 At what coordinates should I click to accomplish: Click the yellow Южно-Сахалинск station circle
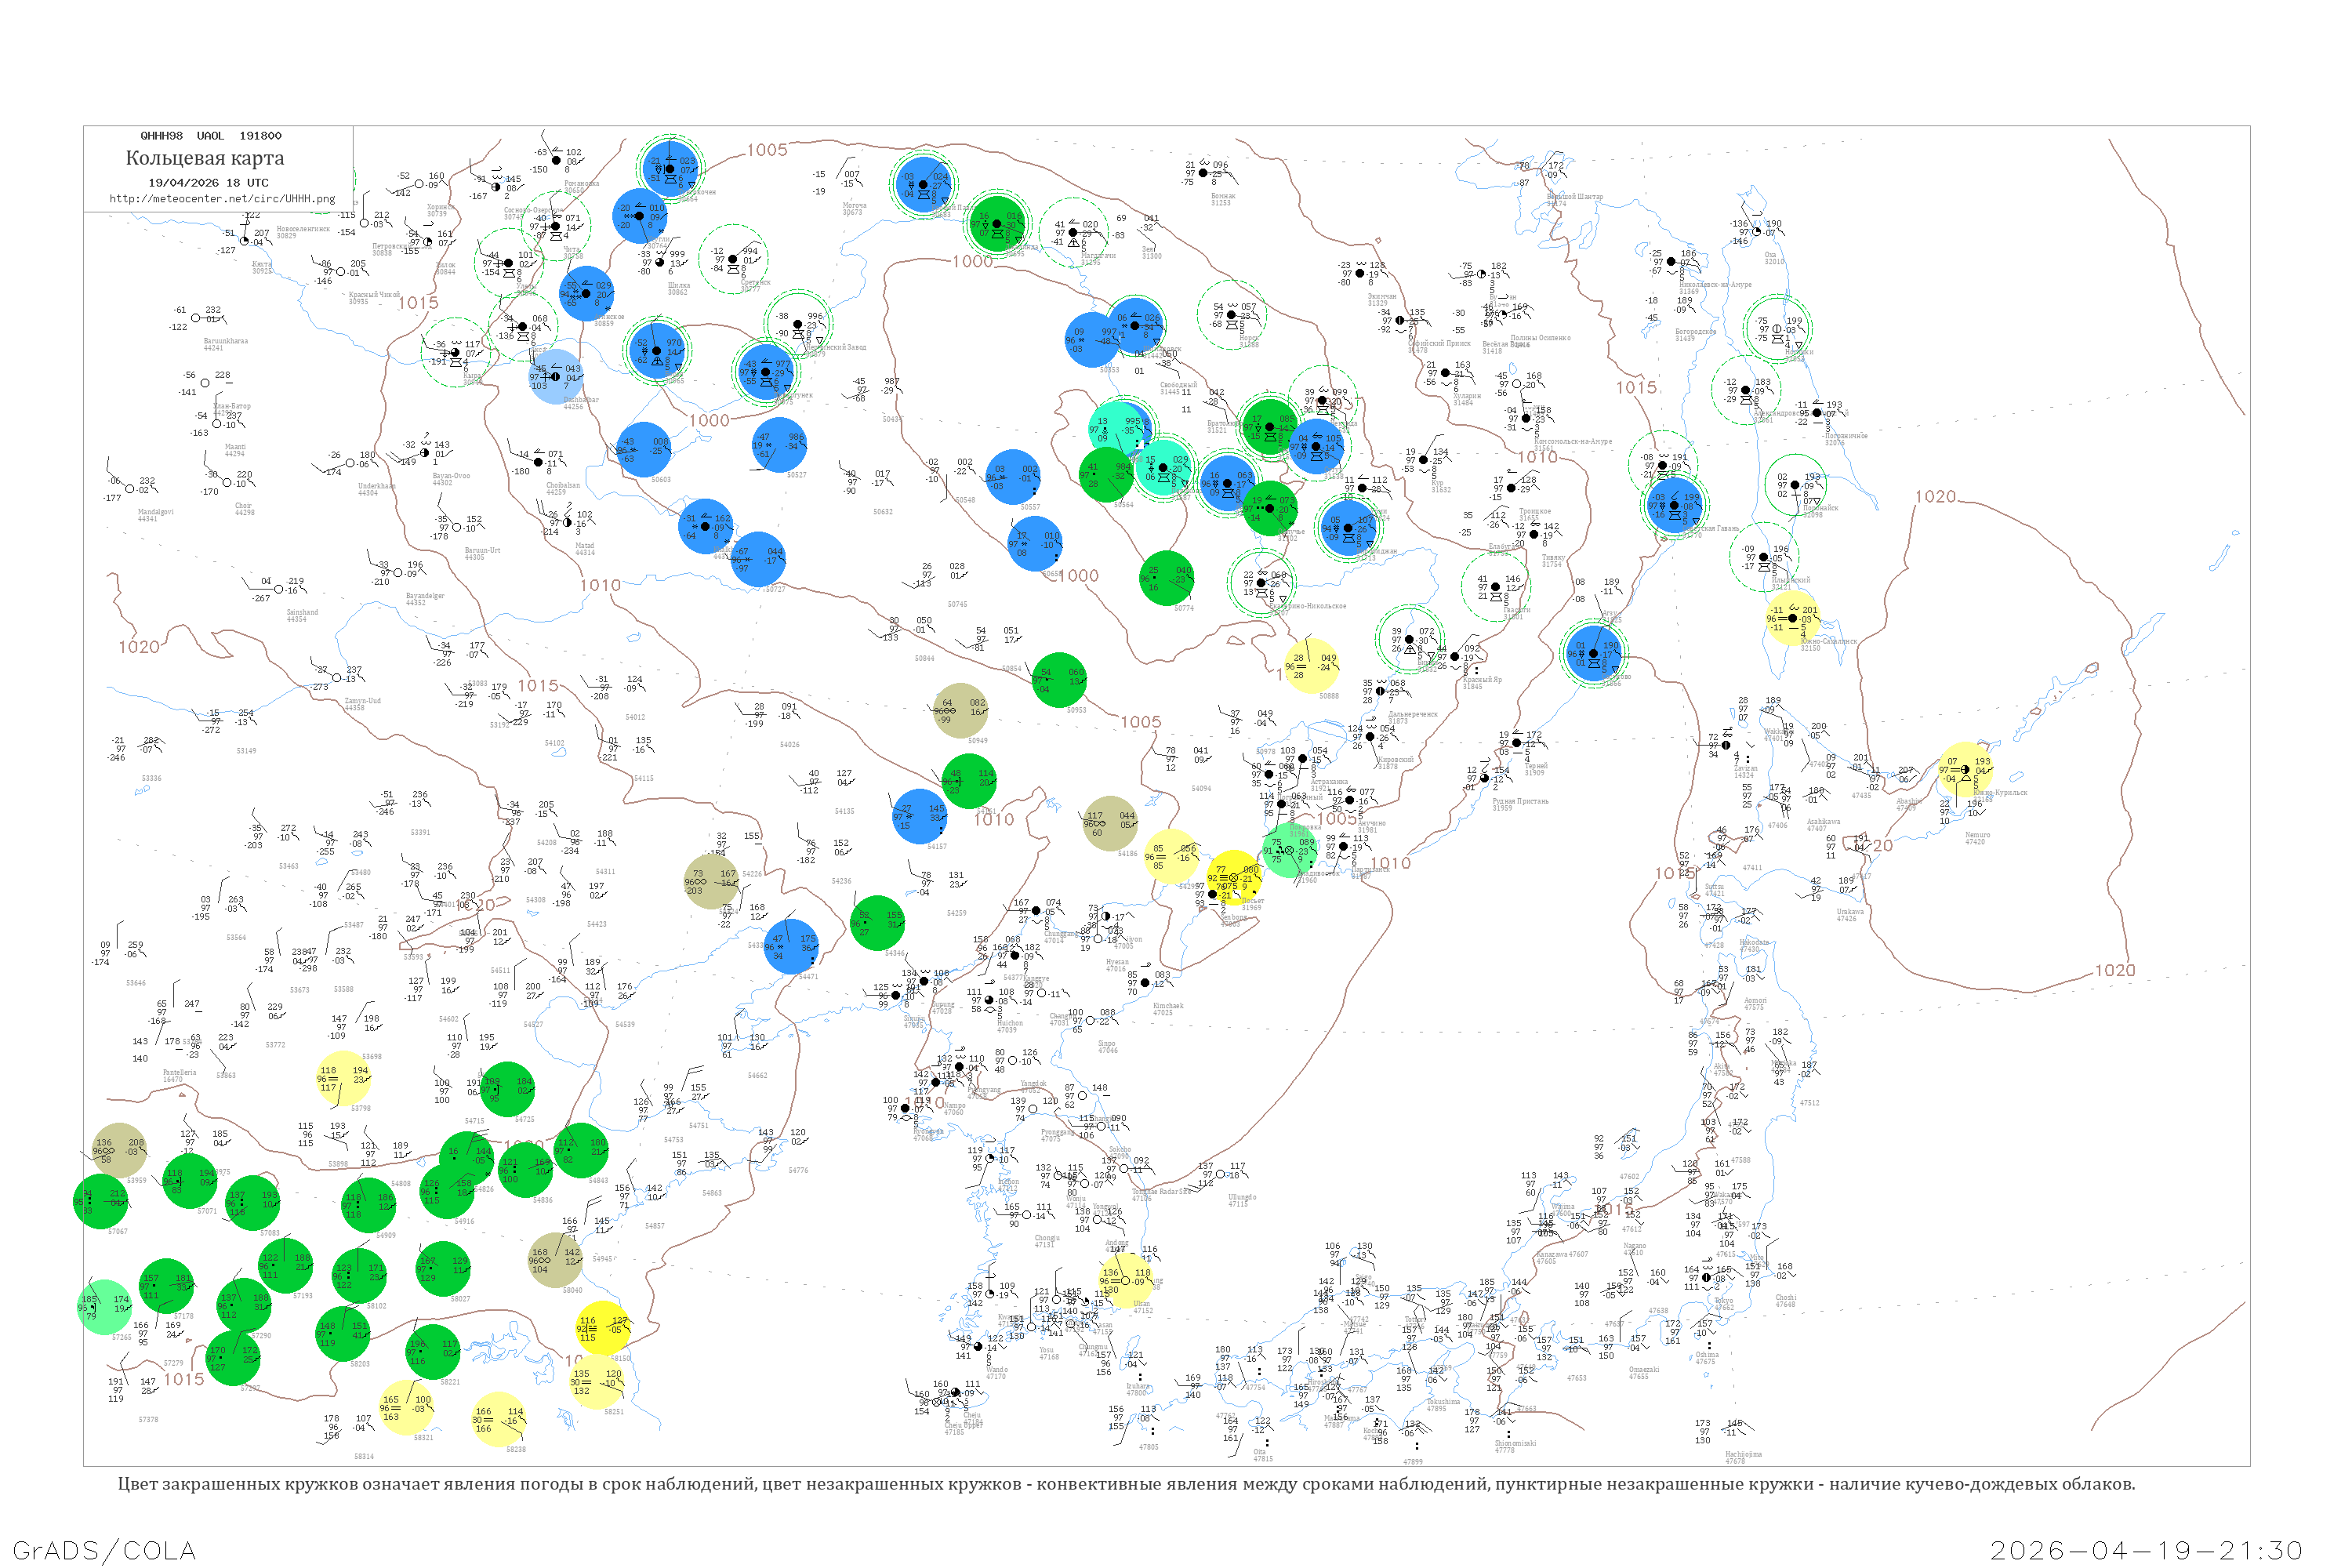point(1793,618)
